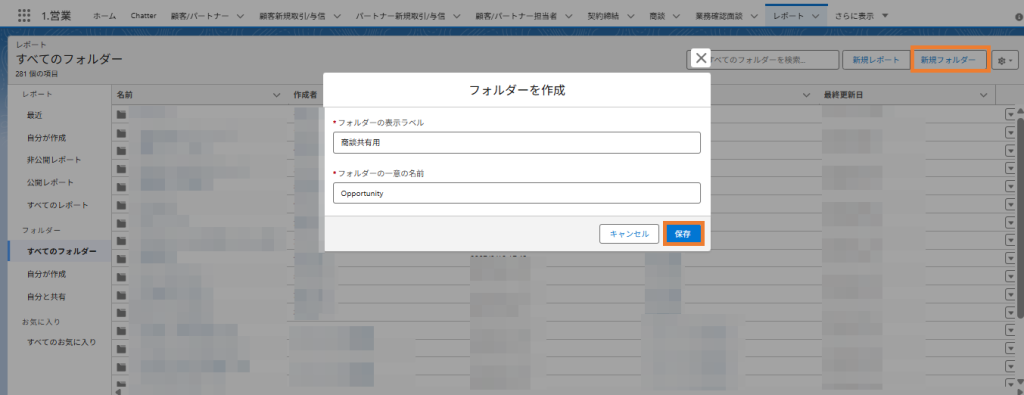Focus the フォルダーの表示ラベル input field
This screenshot has height=395, width=1024.
coord(516,142)
